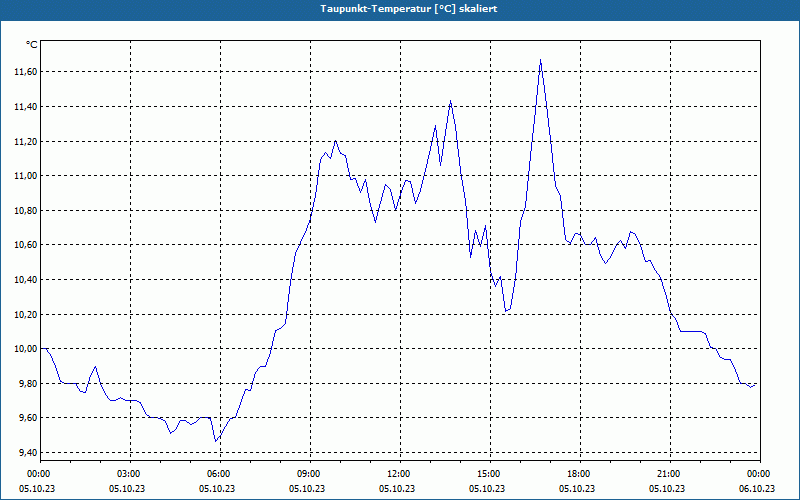Select the 11,20 y-axis value
Viewport: 800px width, 500px height.
click(x=26, y=141)
